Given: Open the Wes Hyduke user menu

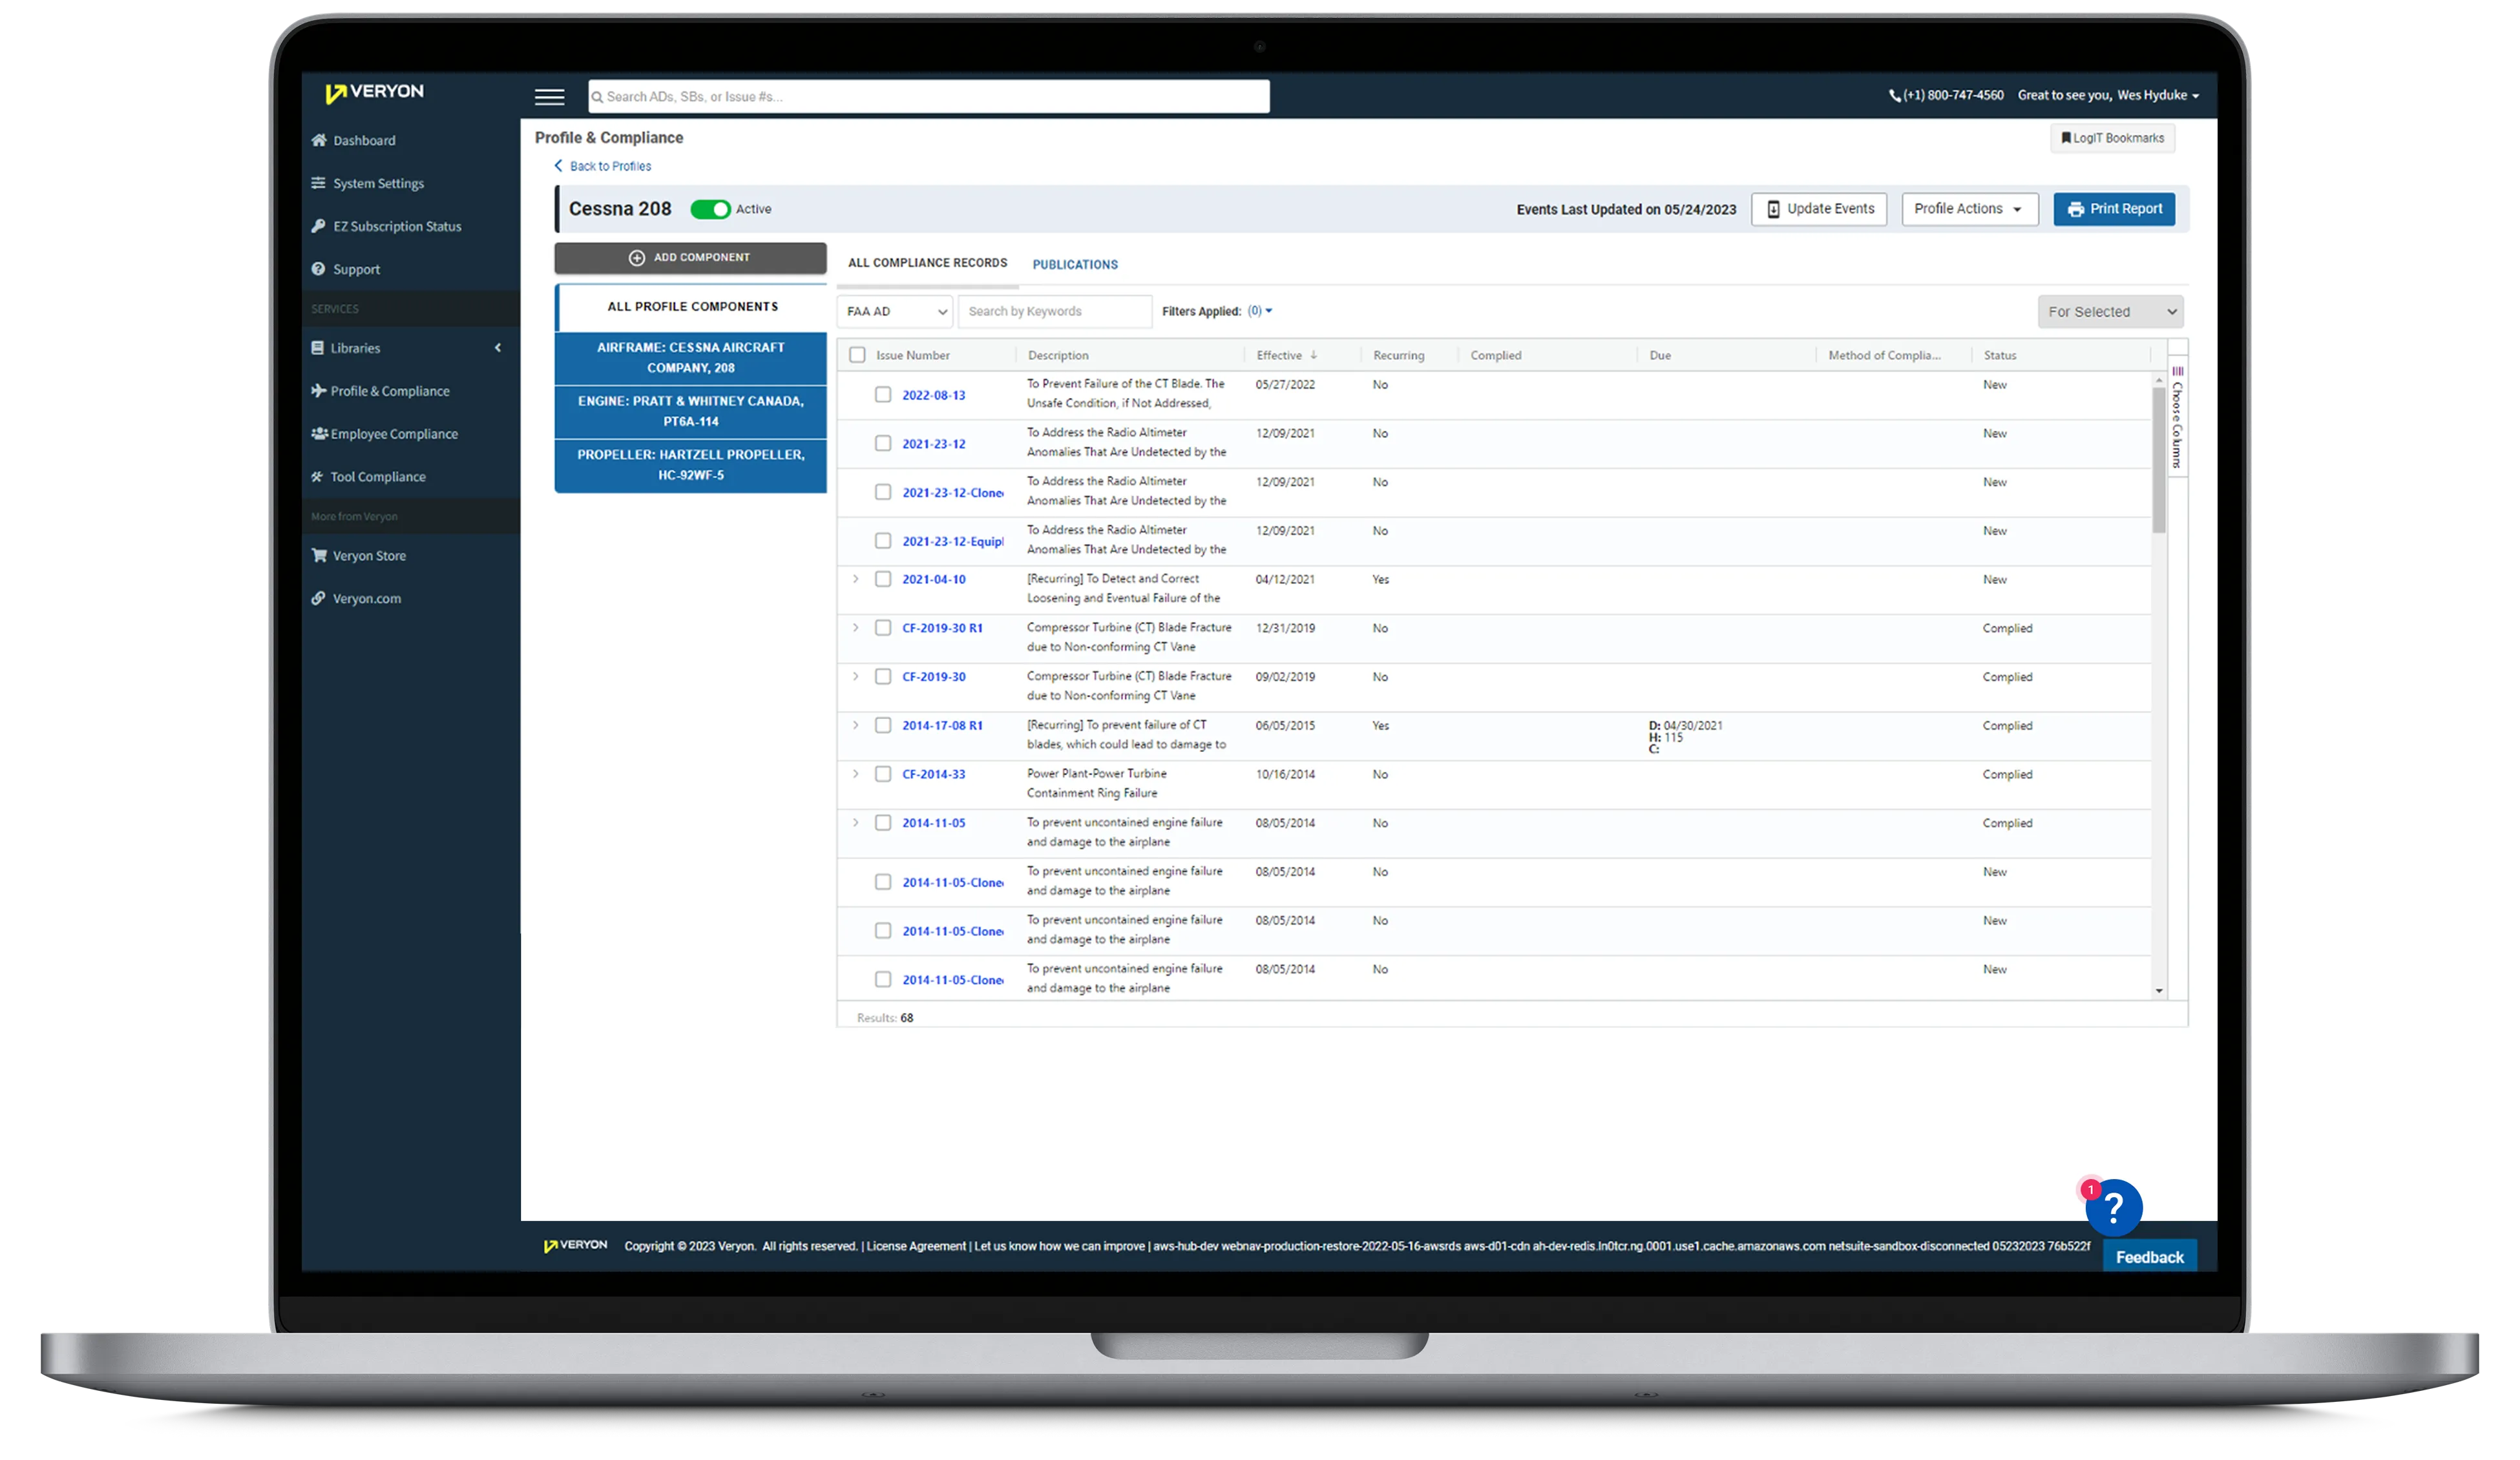Looking at the screenshot, I should (x=2158, y=96).
